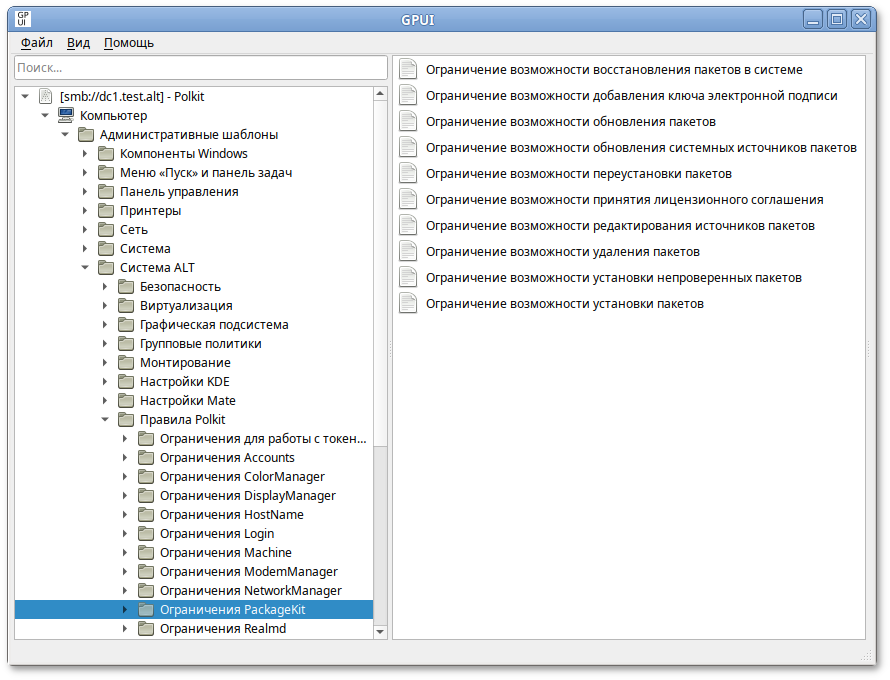Click the folder icon beside Принтеры
The height and width of the screenshot is (680, 890).
[x=106, y=211]
